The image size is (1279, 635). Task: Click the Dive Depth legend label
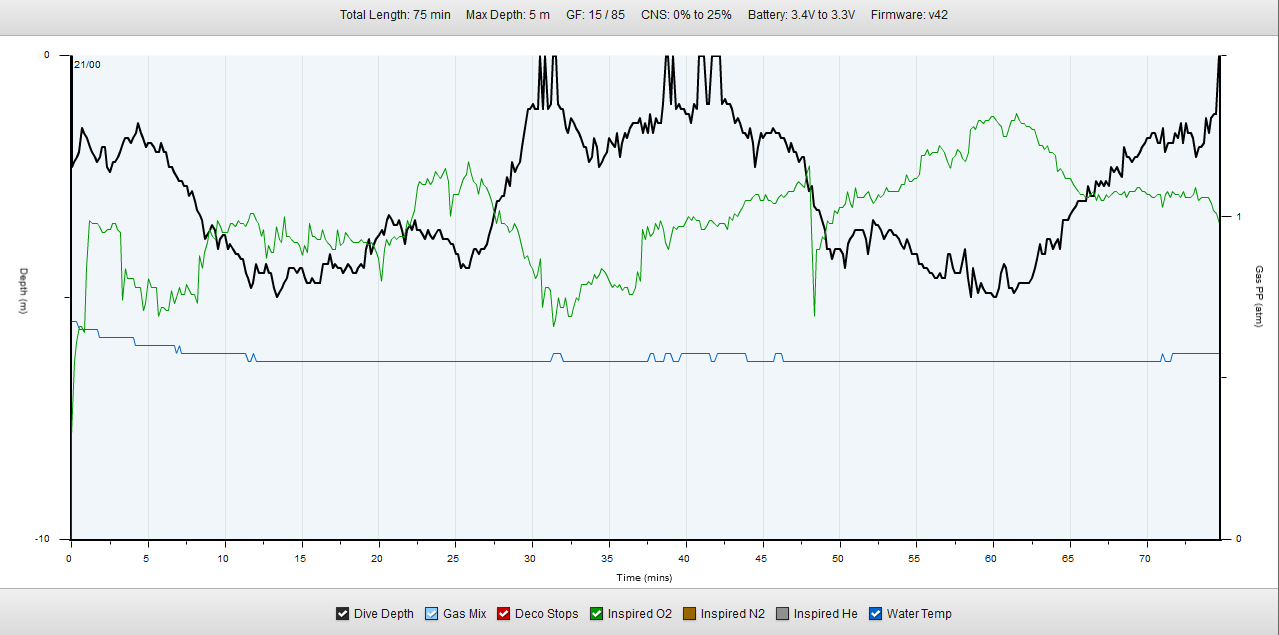click(383, 614)
